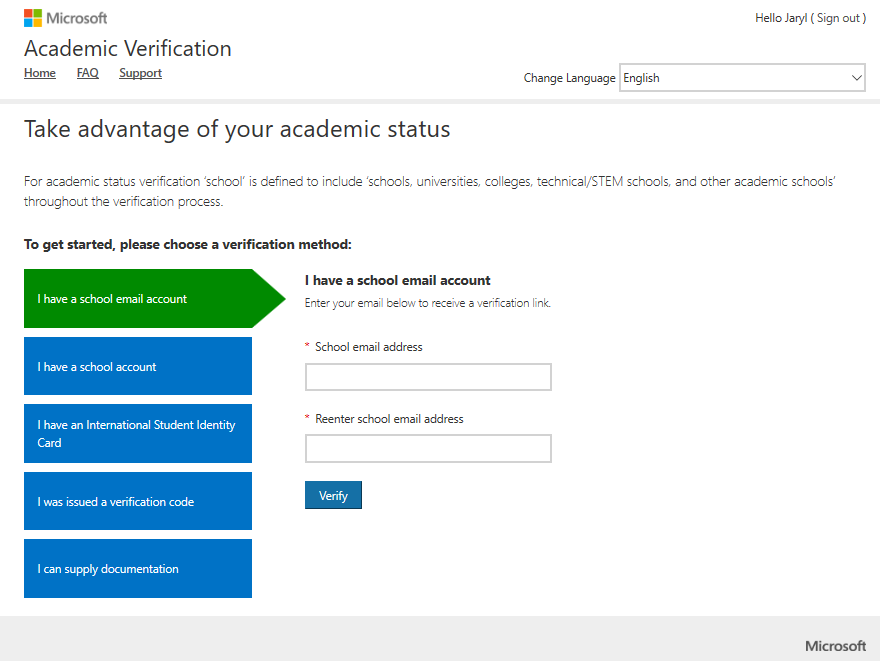Click the green arrow tip of selected method
Image resolution: width=880 pixels, height=661 pixels.
(x=268, y=299)
